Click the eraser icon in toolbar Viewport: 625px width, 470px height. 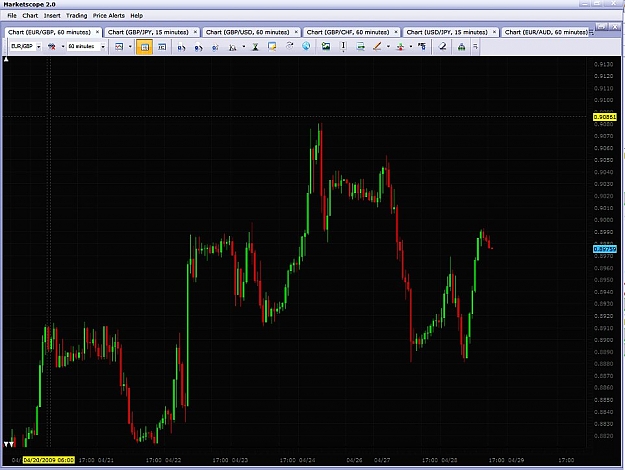tap(442, 47)
